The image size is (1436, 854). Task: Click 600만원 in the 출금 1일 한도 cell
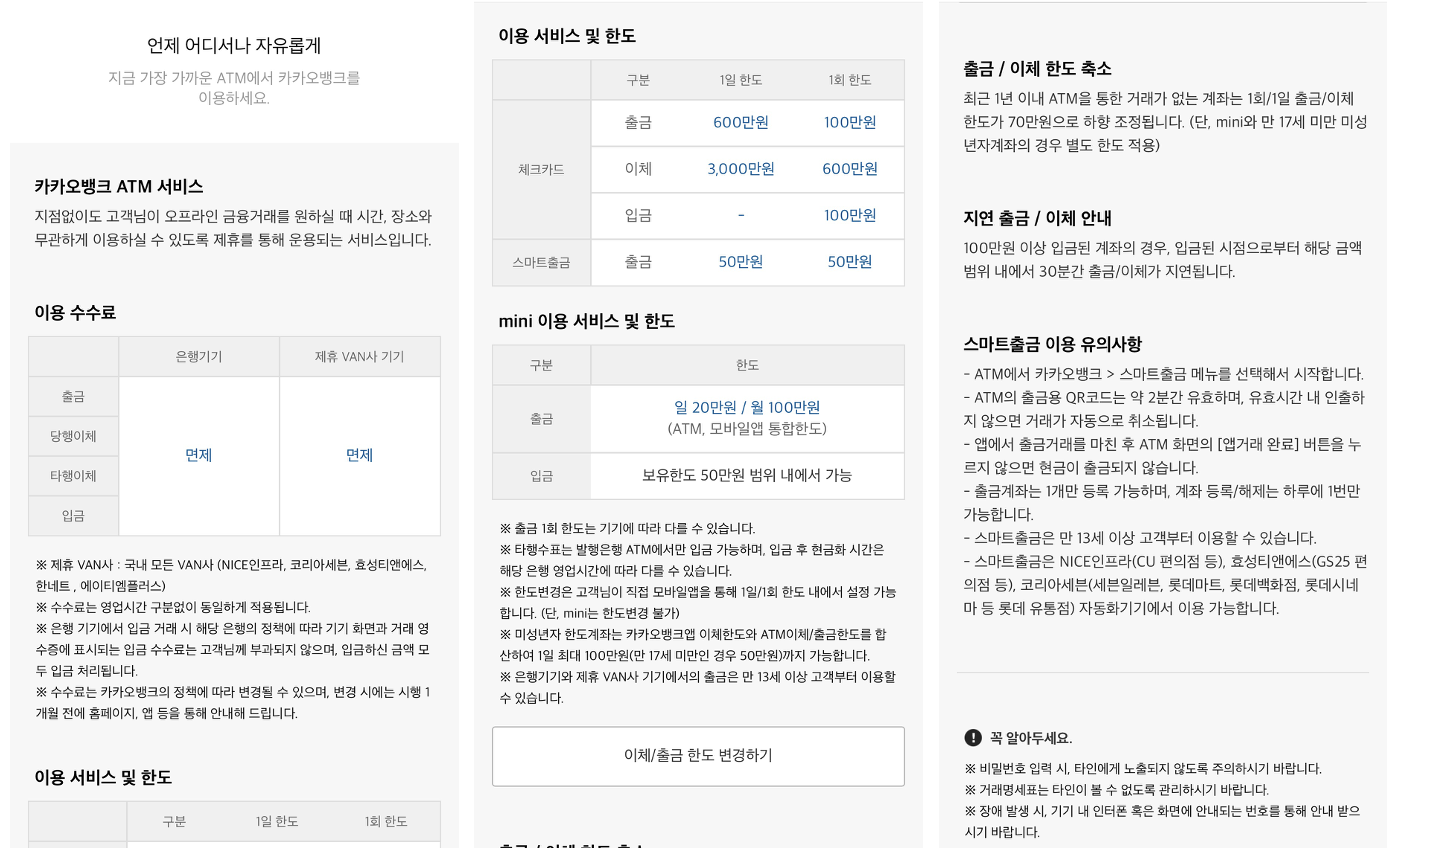click(741, 122)
